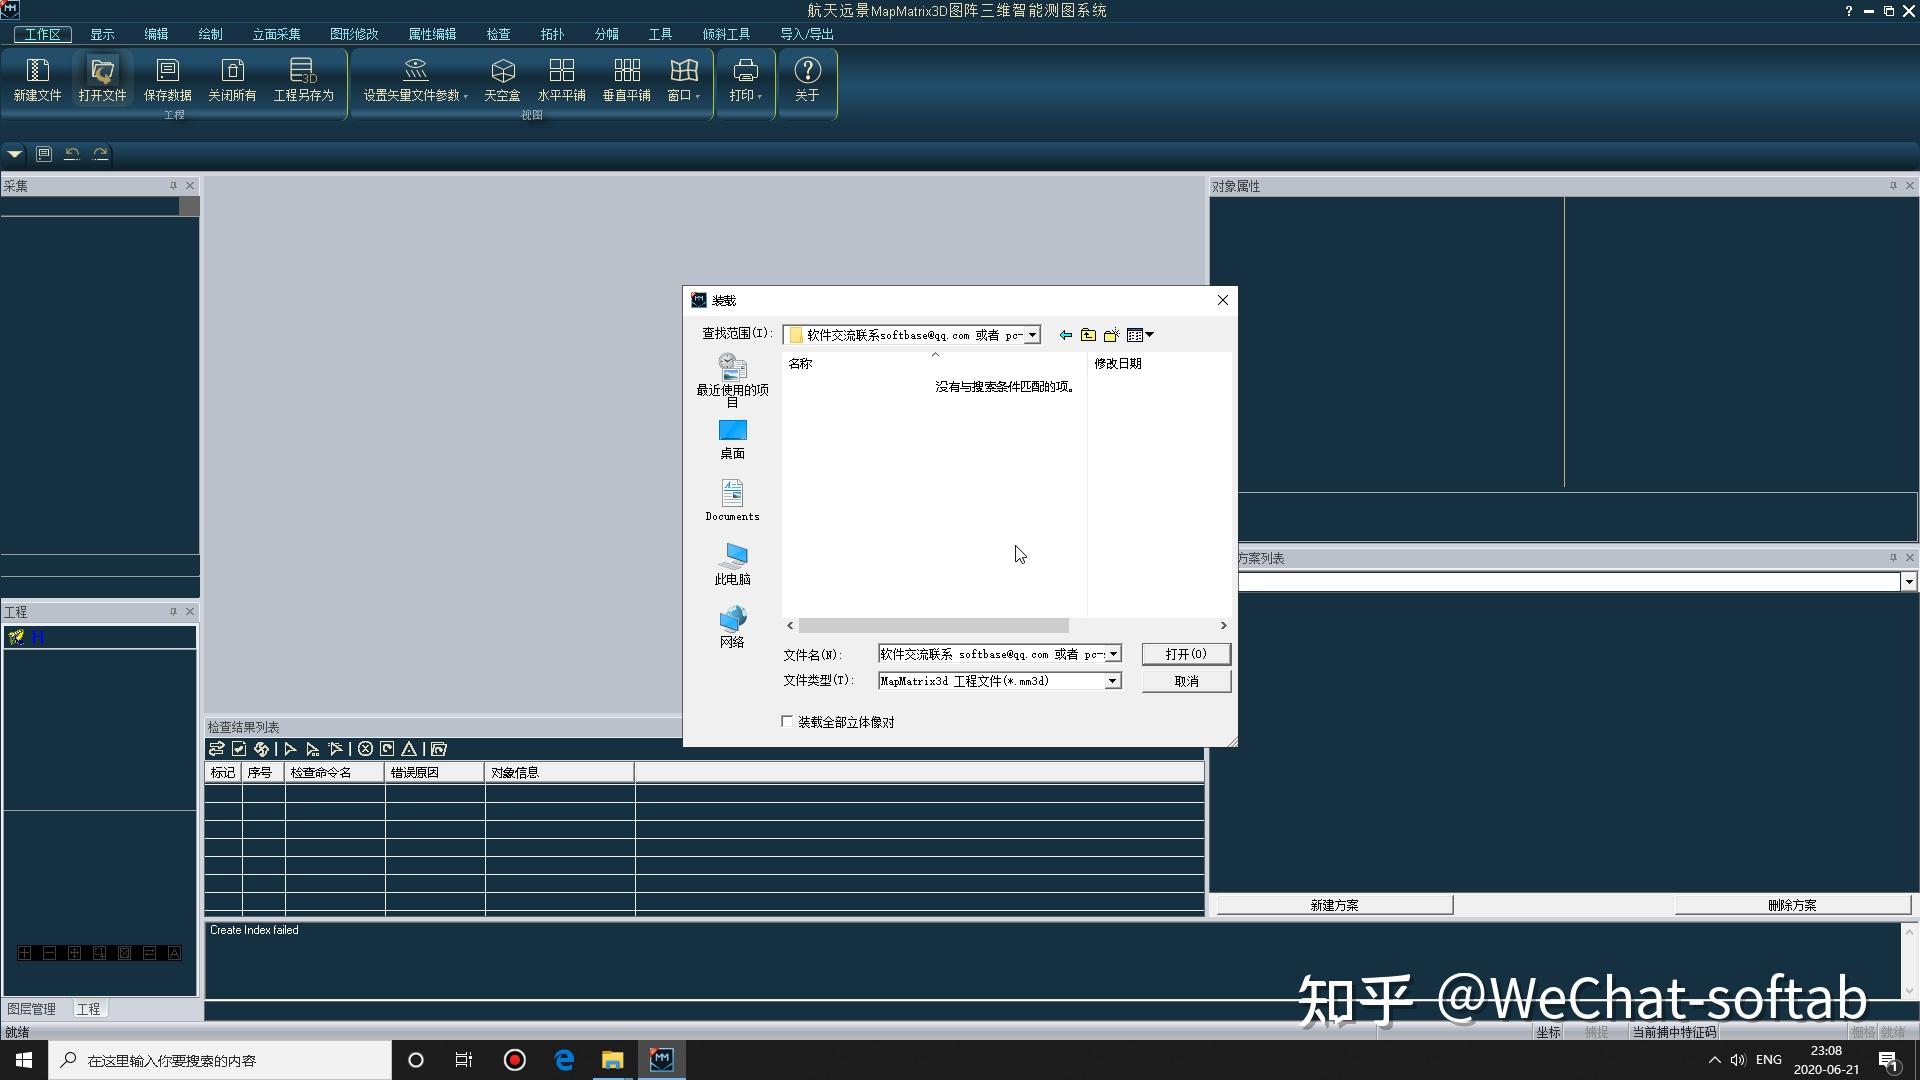Viewport: 1920px width, 1080px height.
Task: Expand the 方案列表 combo box arrow
Action: tap(1909, 581)
